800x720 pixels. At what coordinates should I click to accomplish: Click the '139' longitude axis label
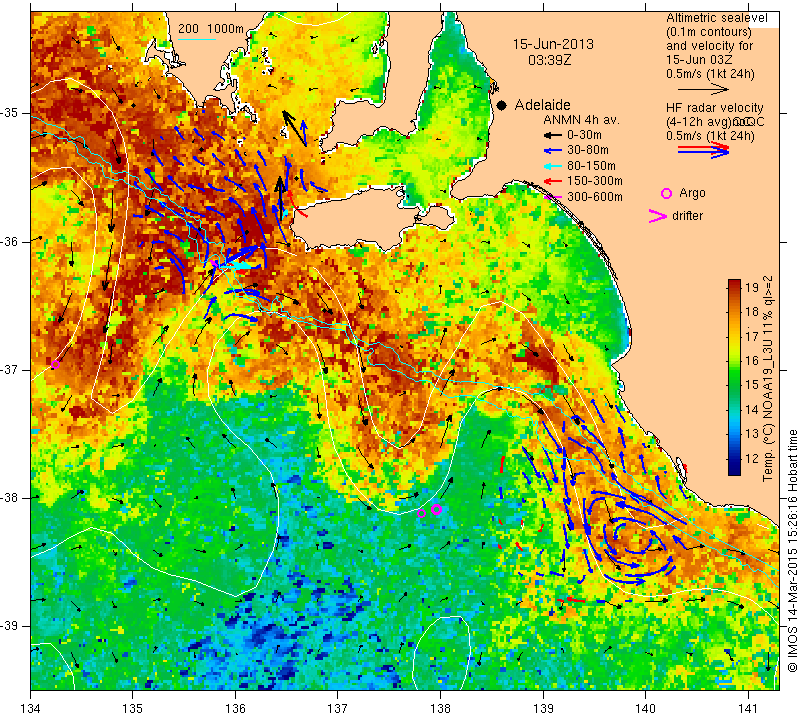pos(543,709)
